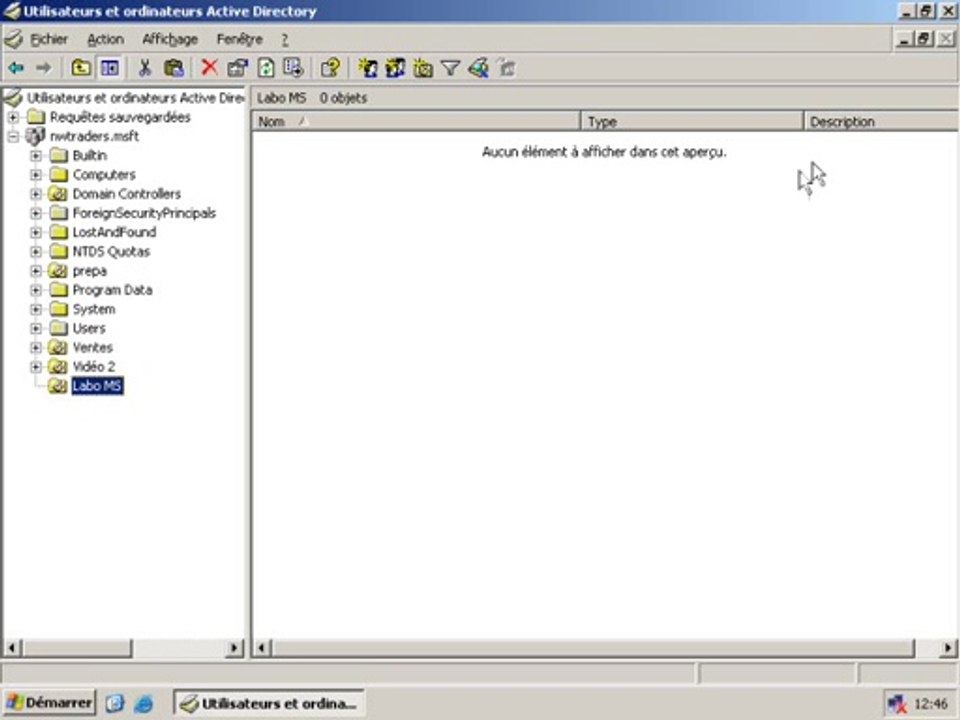Toggle the show/hide console tree button
Viewport: 960px width, 720px height.
pyautogui.click(x=110, y=68)
